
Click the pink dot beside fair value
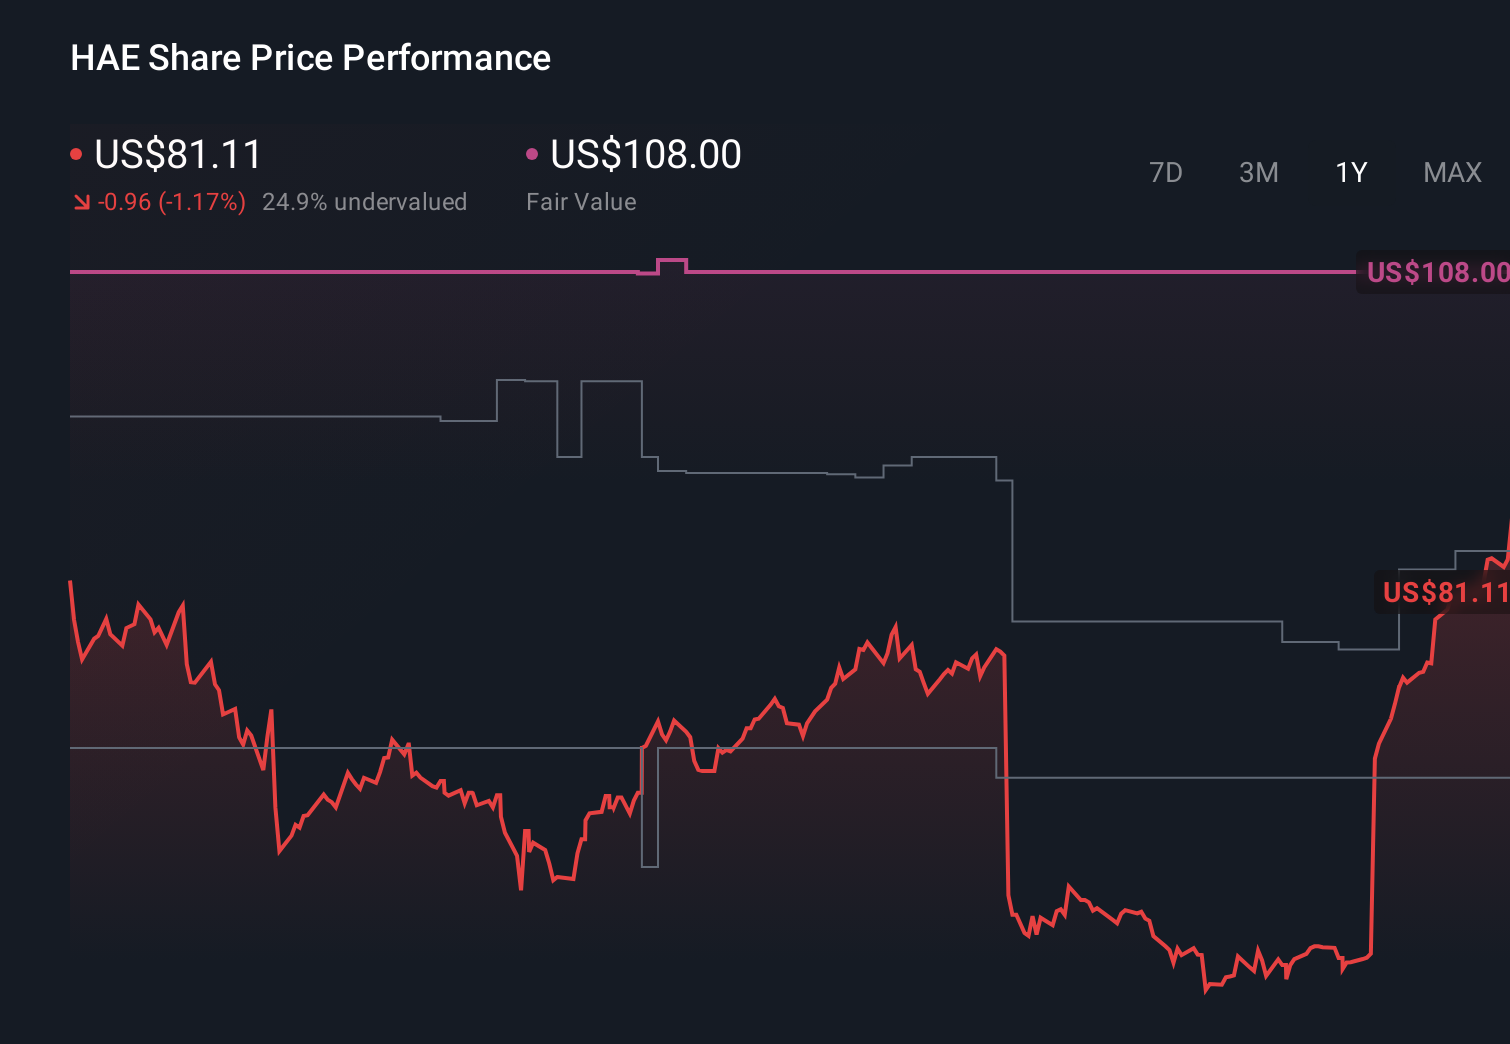(532, 154)
